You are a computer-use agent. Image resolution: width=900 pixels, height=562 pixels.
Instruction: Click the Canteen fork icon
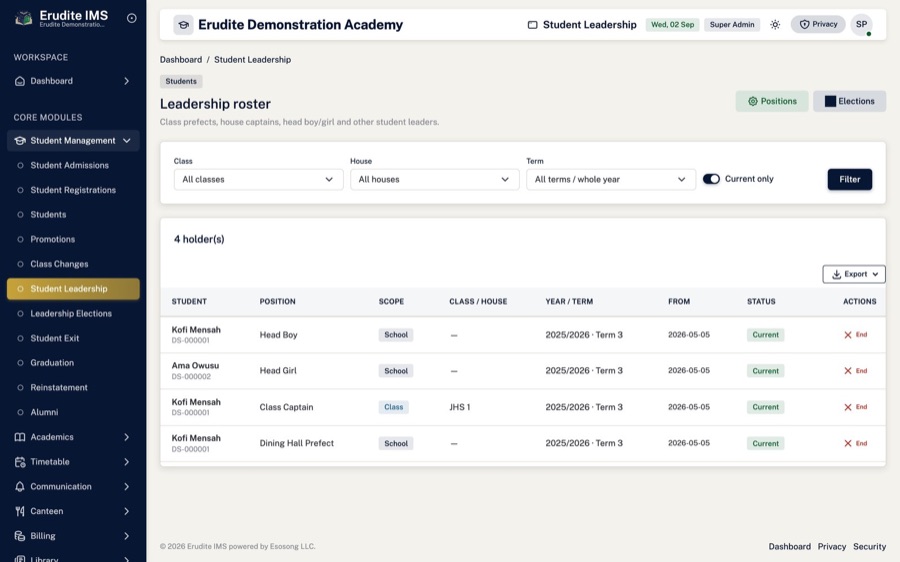[20, 511]
